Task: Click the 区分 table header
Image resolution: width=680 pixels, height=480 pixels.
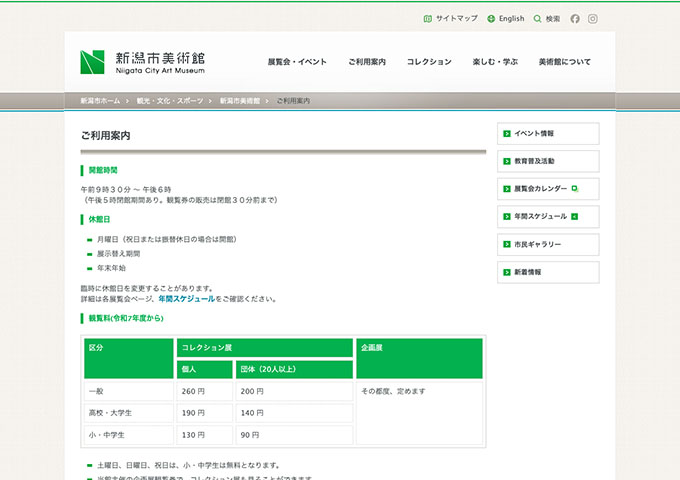Action: coord(129,359)
